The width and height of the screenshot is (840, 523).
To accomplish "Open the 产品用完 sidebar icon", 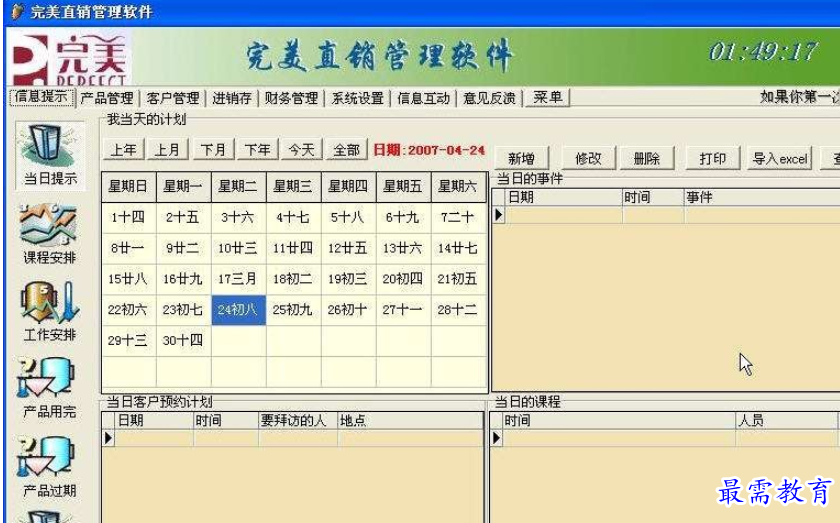I will (x=49, y=388).
